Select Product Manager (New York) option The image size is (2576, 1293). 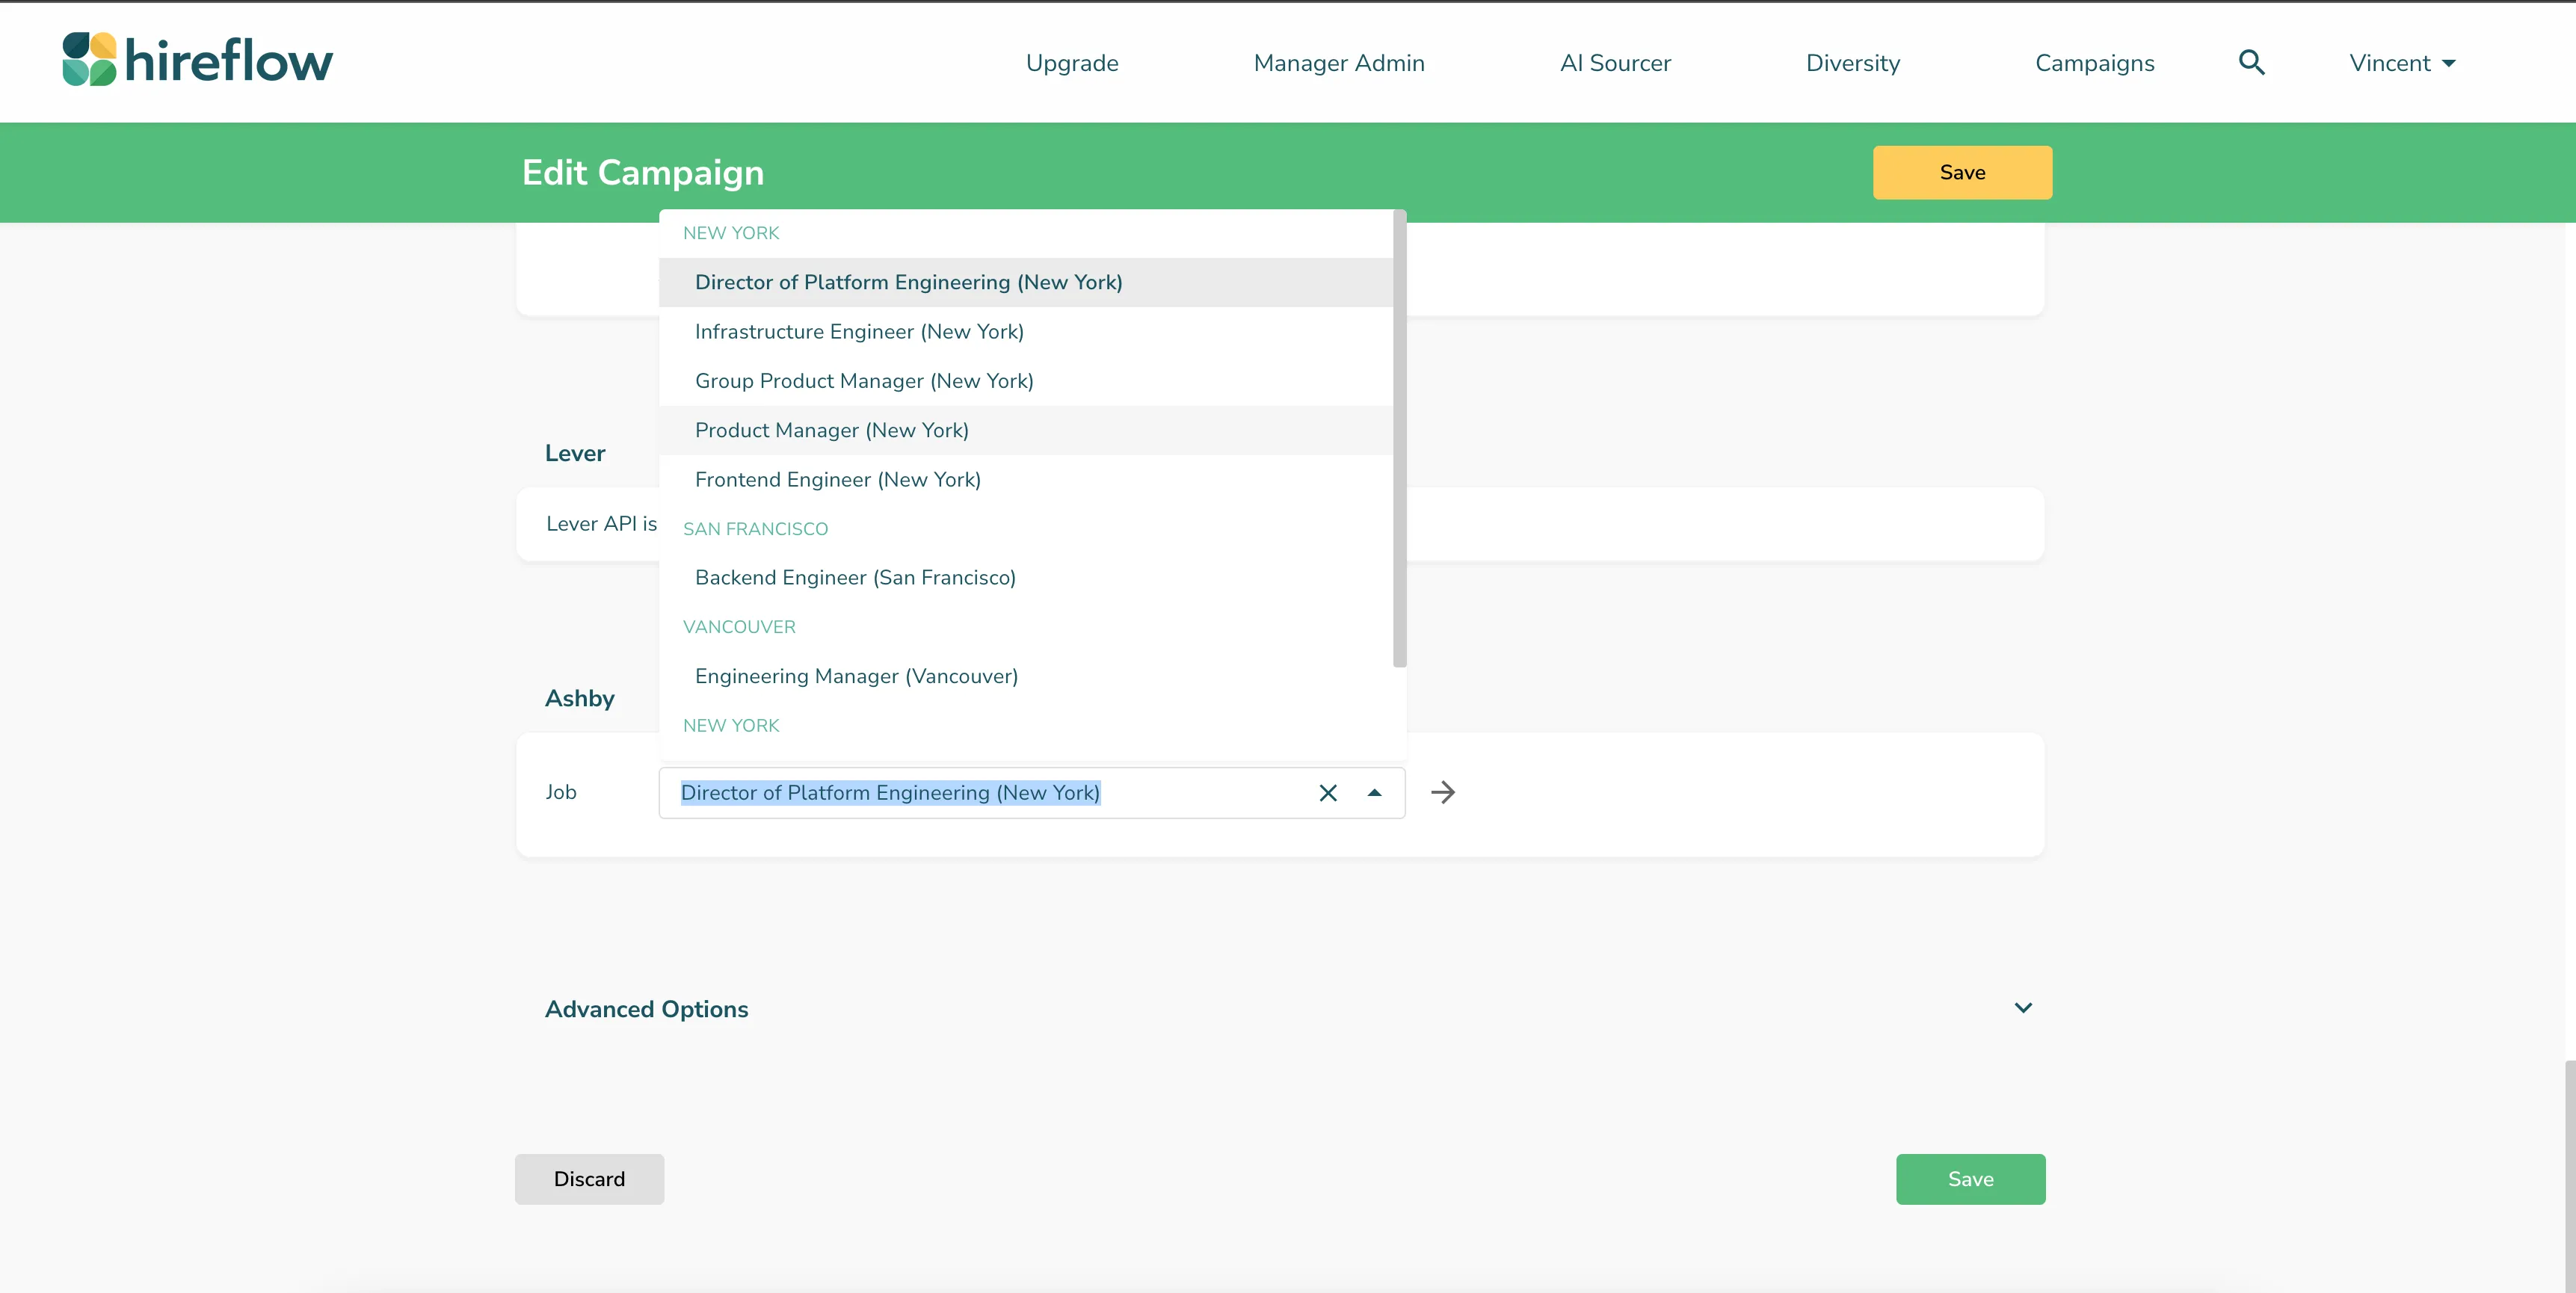1026,430
